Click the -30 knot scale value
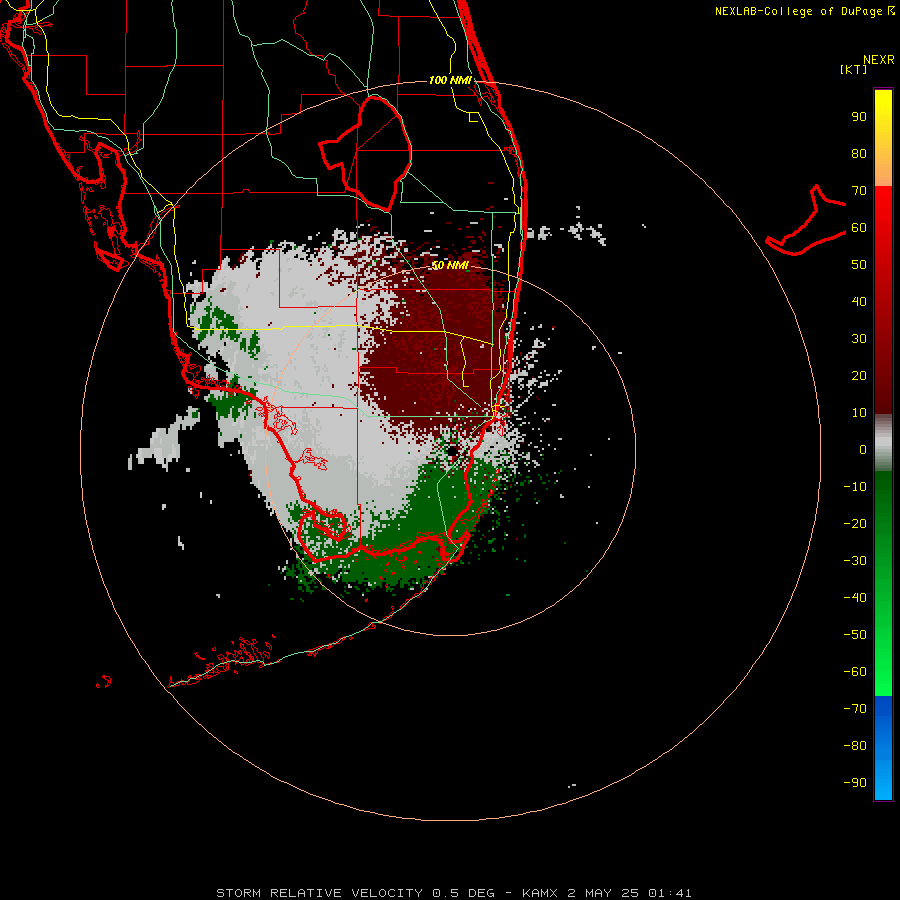 tap(855, 561)
